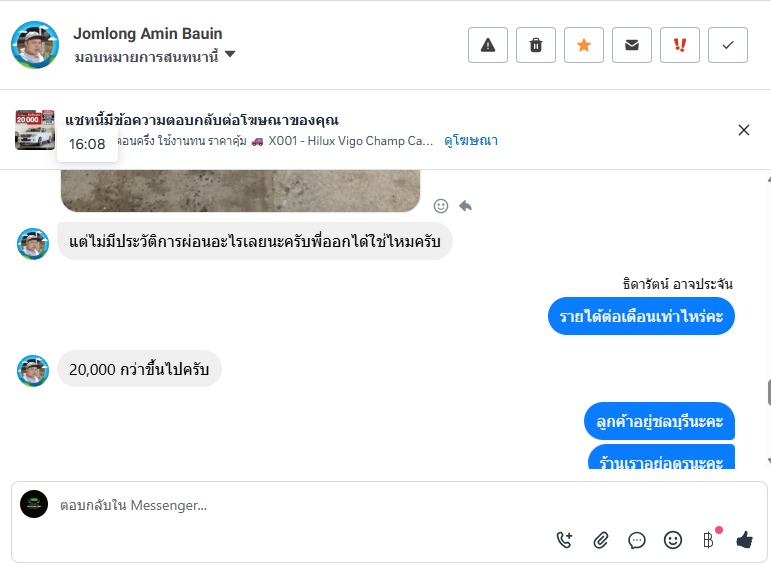
Task: Click the ad thumbnail image
Action: (x=35, y=130)
